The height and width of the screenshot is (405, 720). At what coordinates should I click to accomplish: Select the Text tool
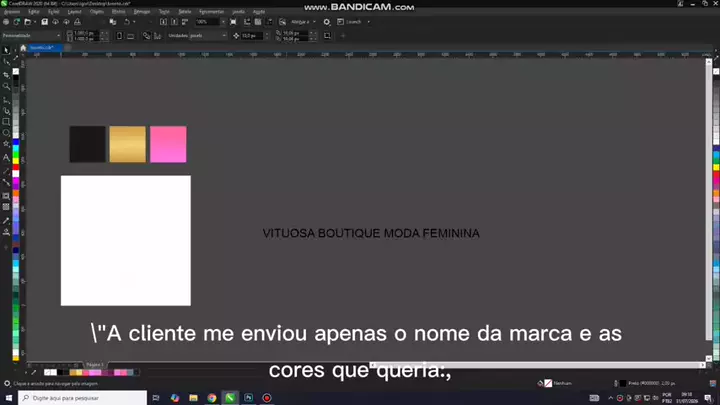click(6, 158)
